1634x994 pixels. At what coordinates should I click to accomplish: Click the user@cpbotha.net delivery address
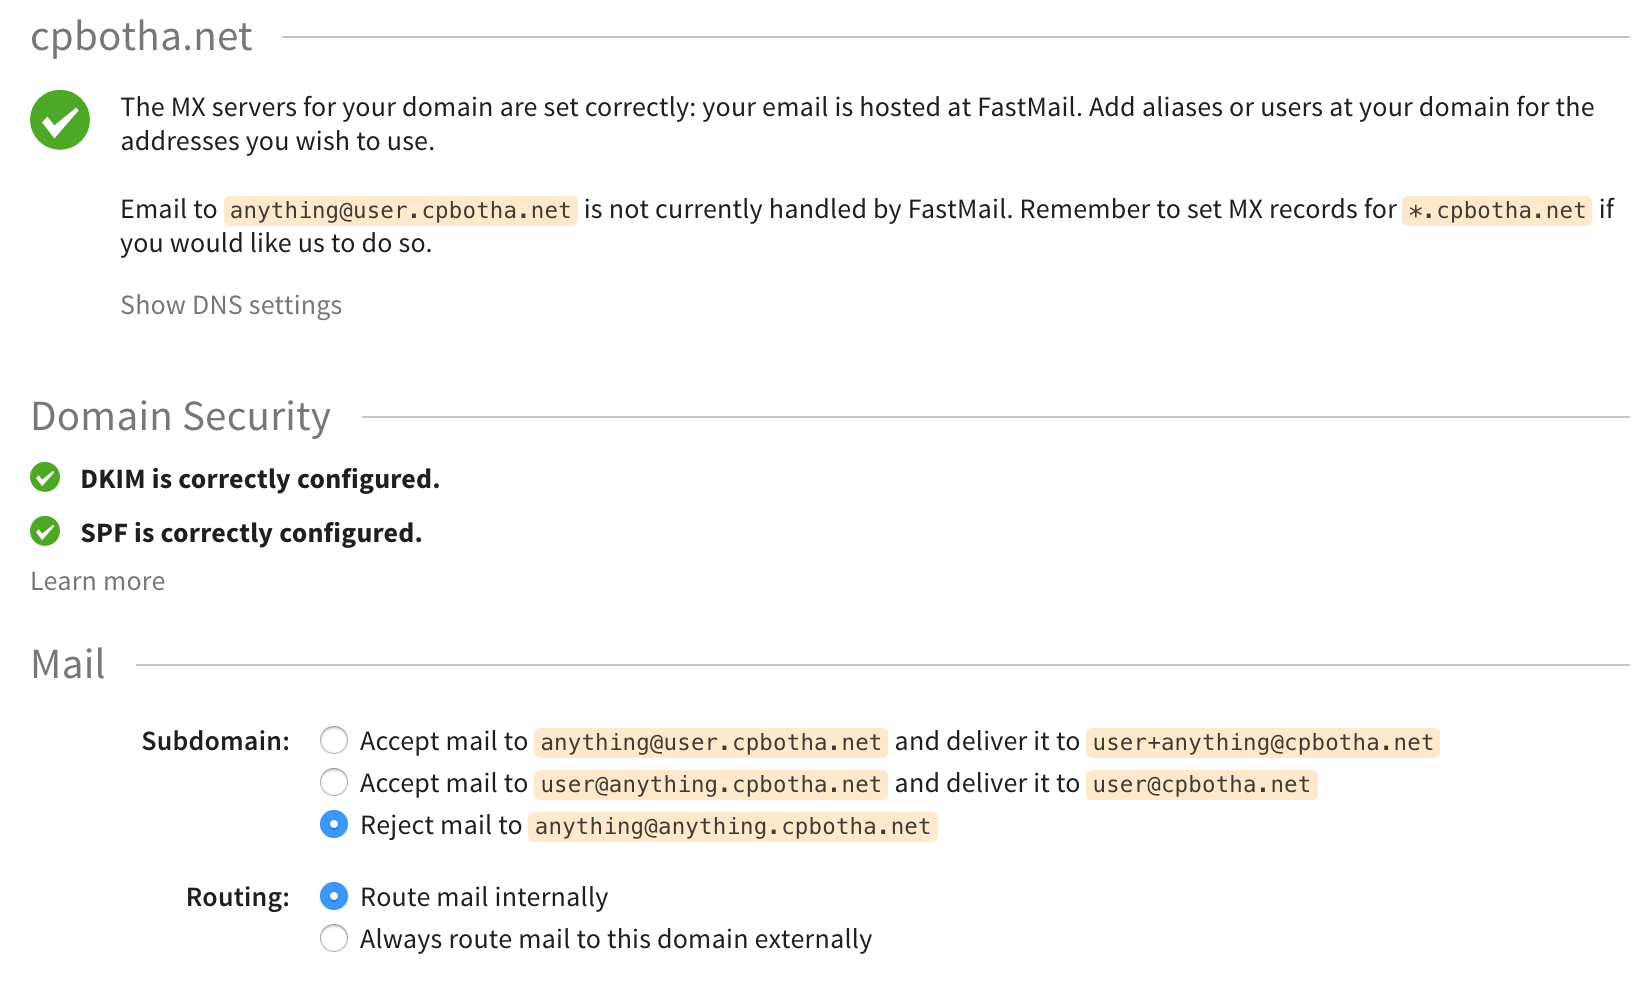point(1202,784)
